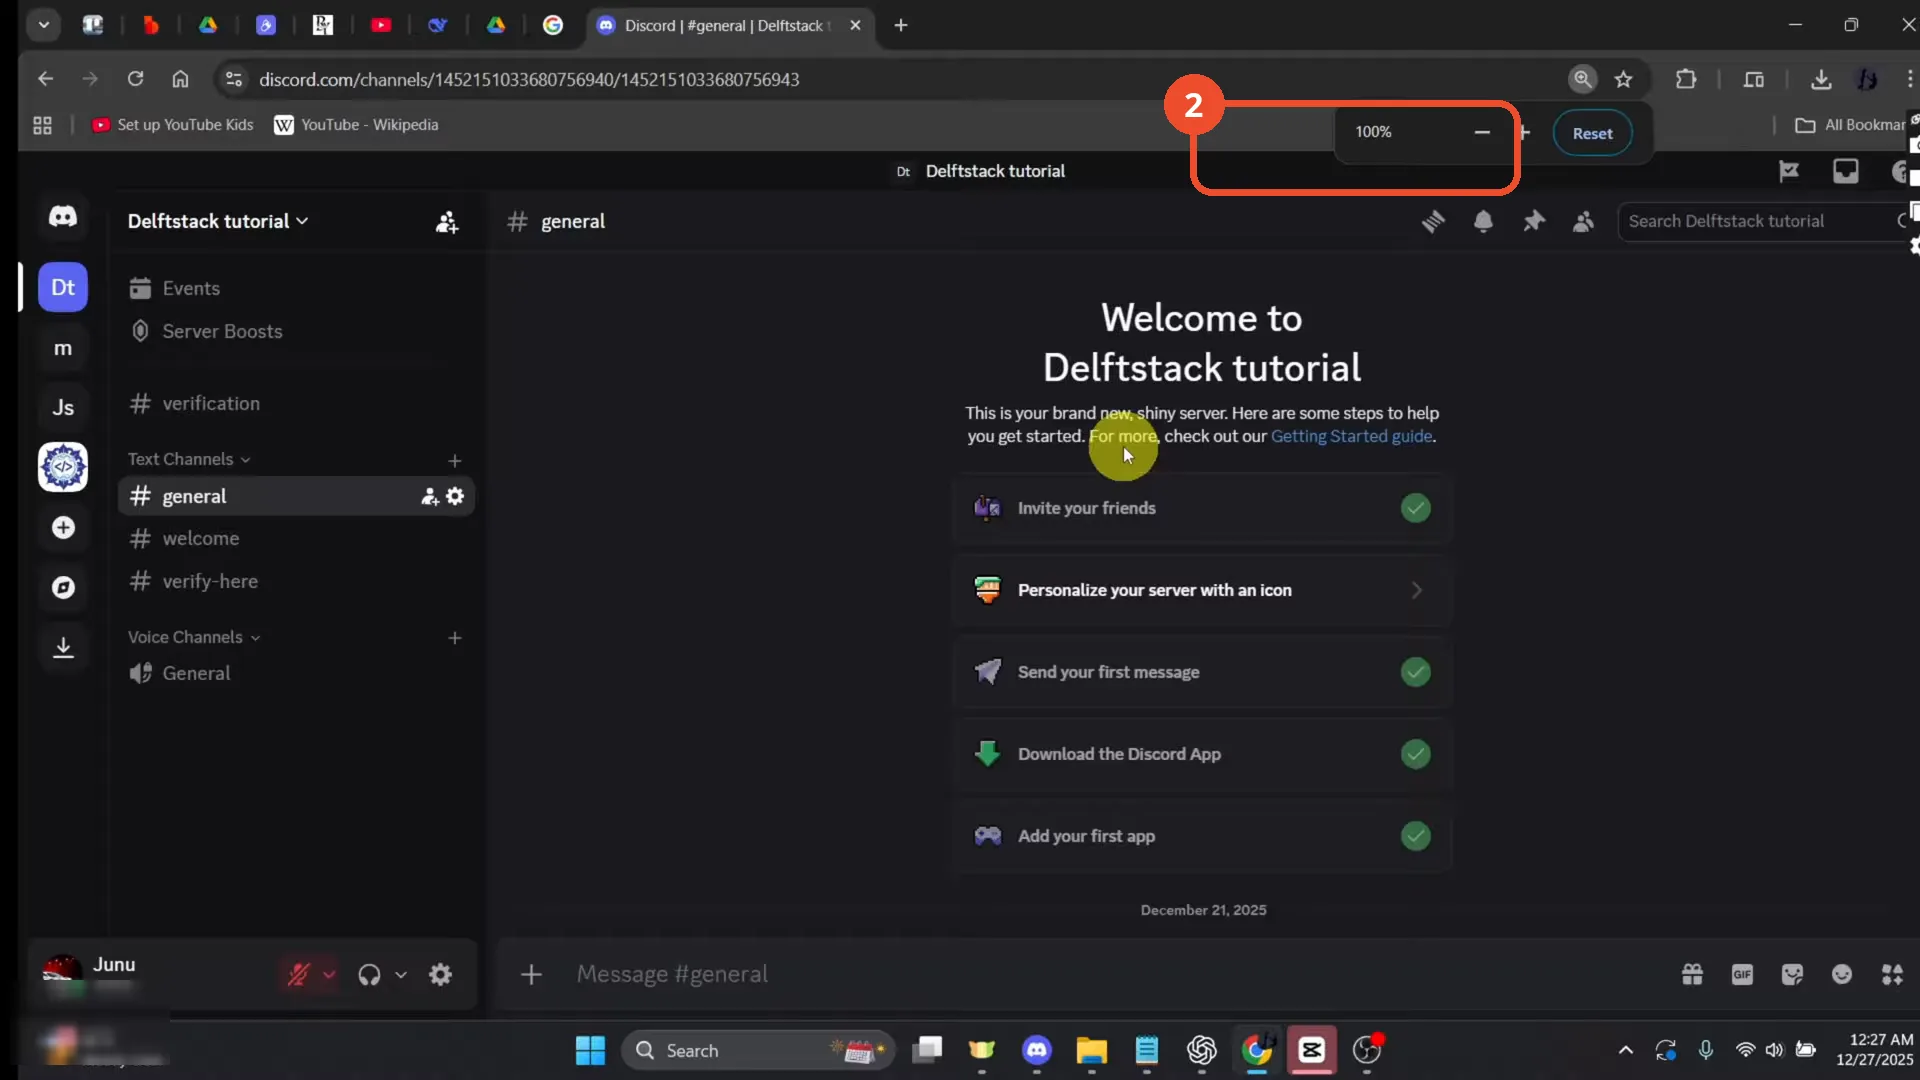Show pinned messages pin icon
The image size is (1920, 1080).
(x=1533, y=221)
